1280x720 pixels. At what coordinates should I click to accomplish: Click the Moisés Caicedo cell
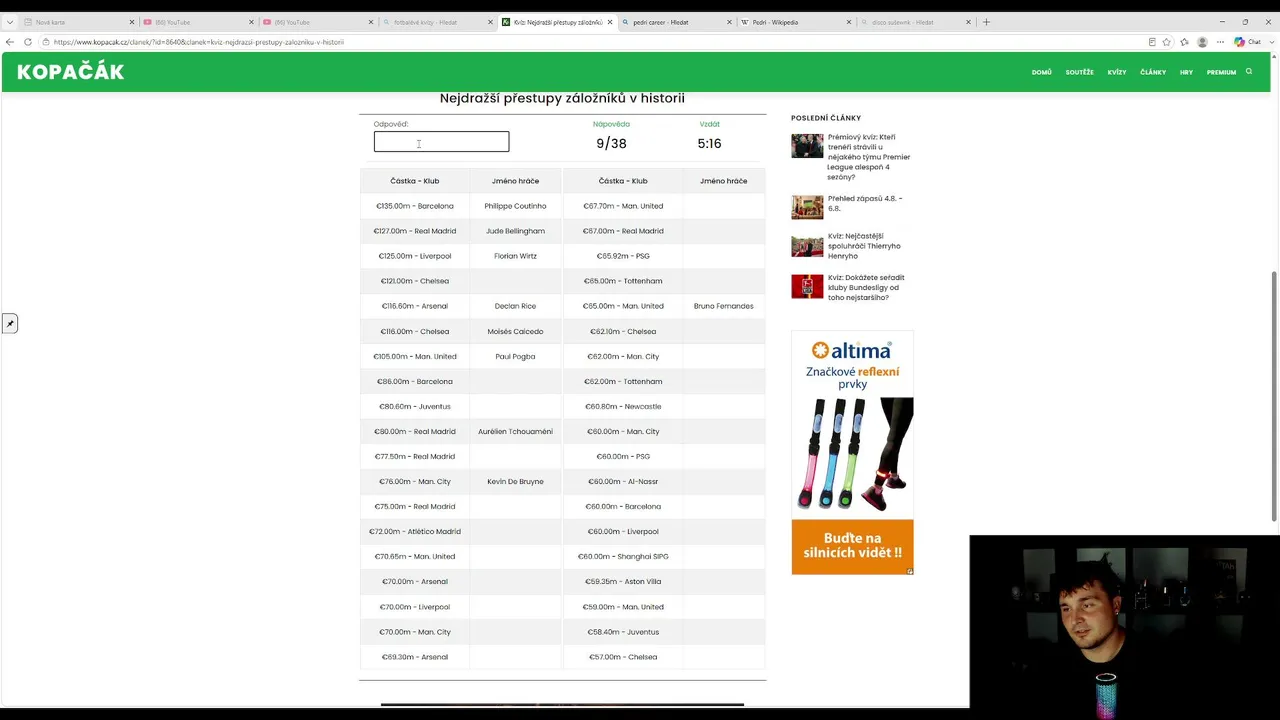pyautogui.click(x=515, y=331)
